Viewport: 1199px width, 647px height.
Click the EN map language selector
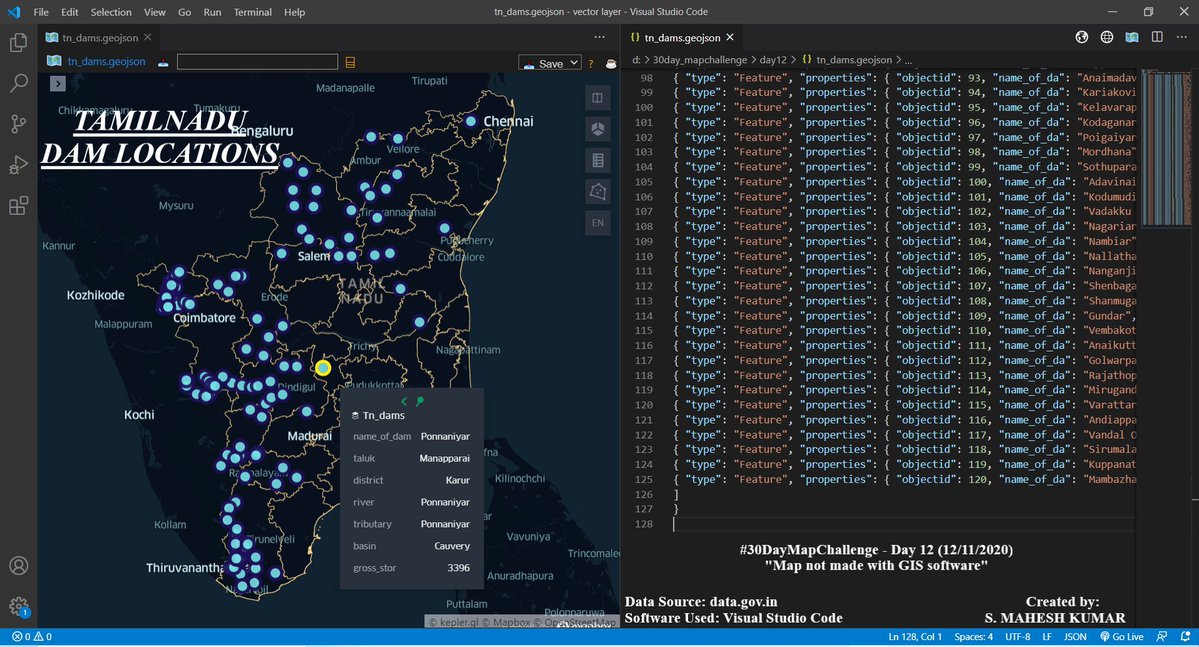[x=597, y=222]
